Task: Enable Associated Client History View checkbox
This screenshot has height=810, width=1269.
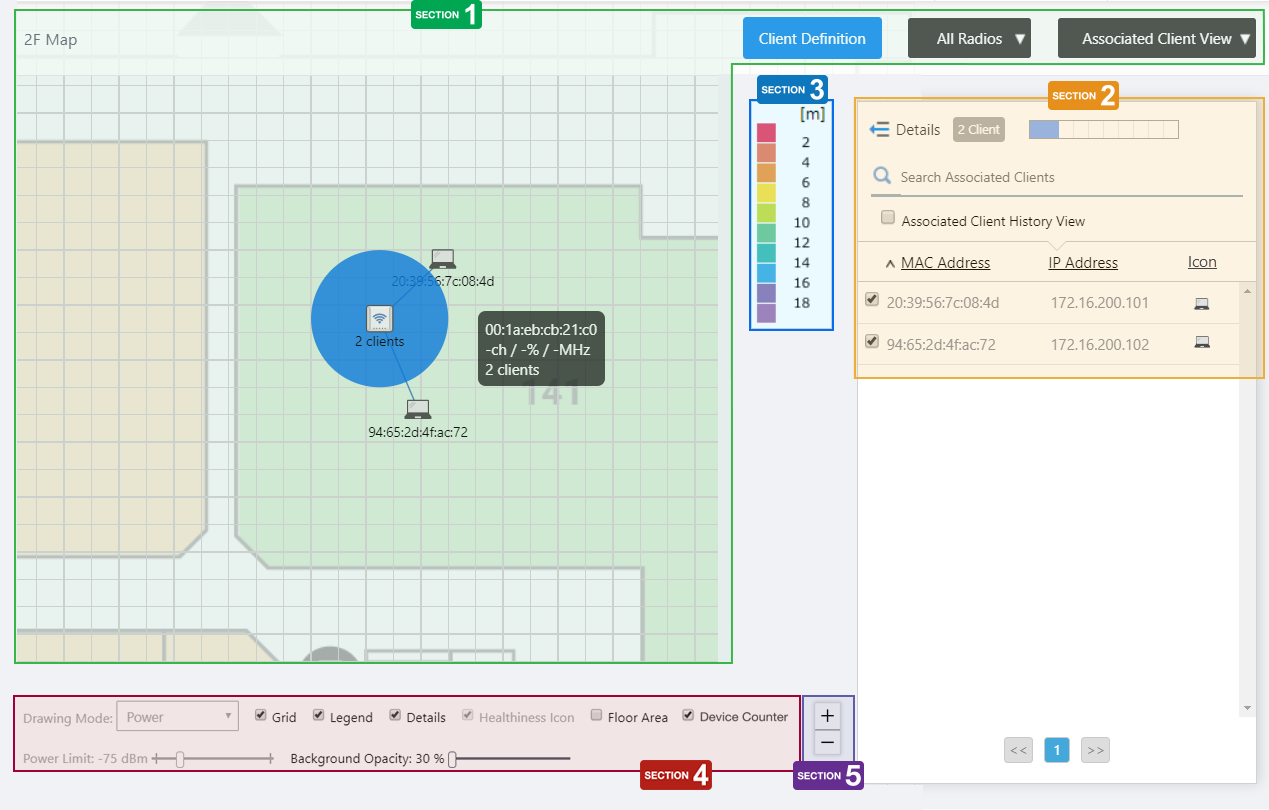Action: click(x=887, y=219)
